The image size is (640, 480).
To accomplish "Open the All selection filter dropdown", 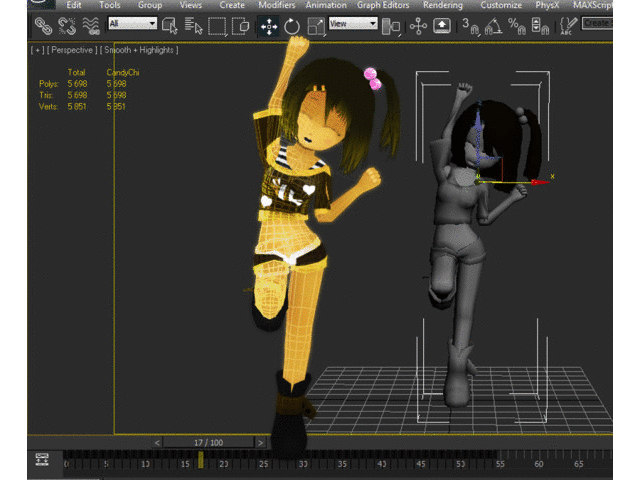I will [132, 23].
